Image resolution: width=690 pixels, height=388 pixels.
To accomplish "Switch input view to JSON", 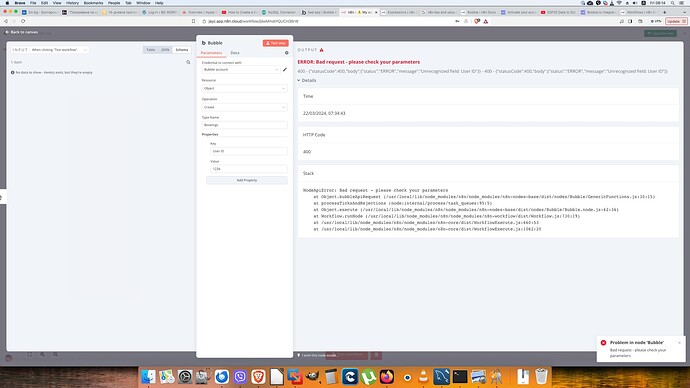I will 165,50.
